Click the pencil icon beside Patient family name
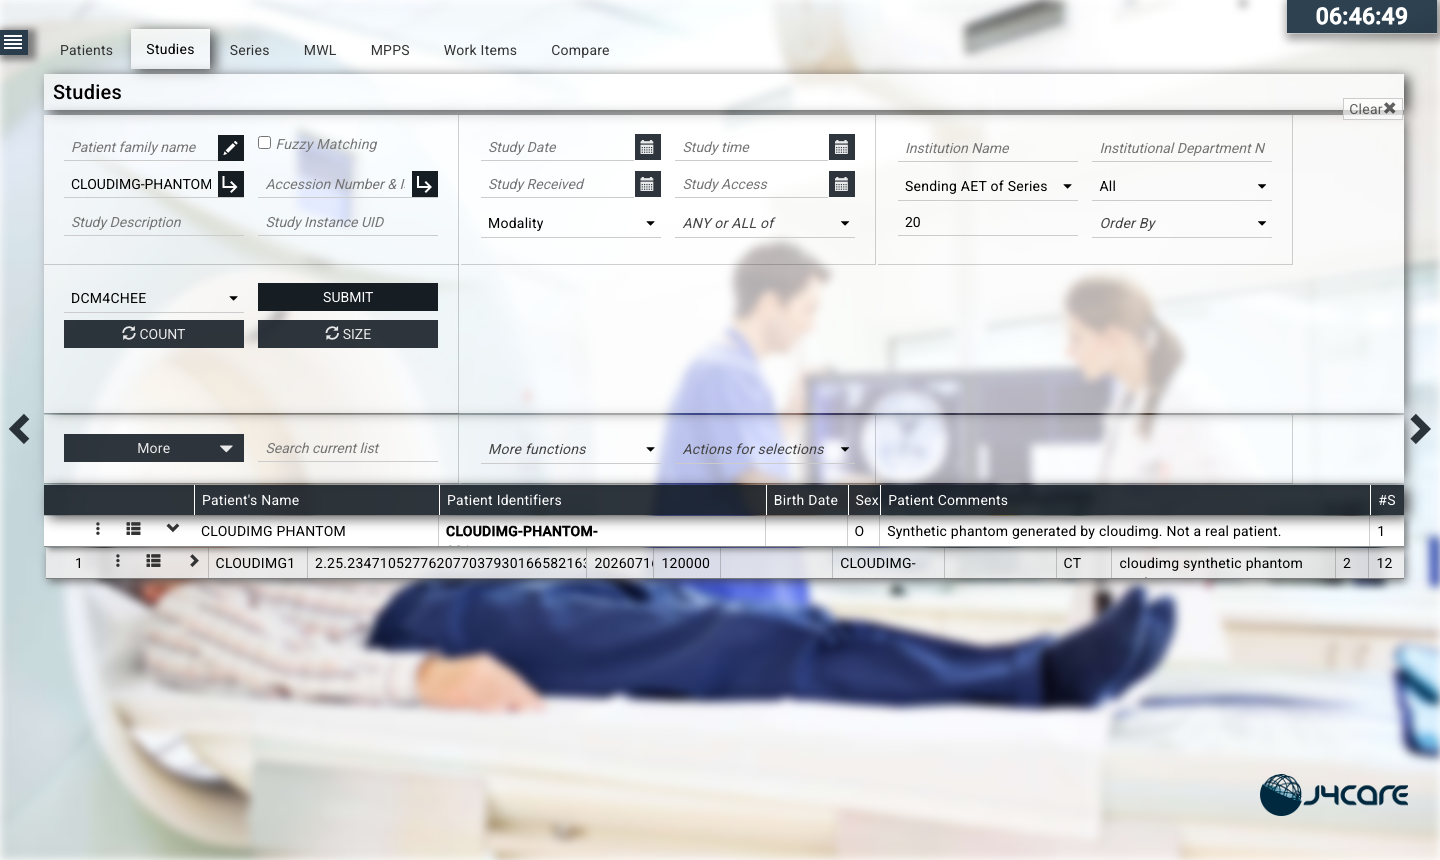 tap(231, 148)
